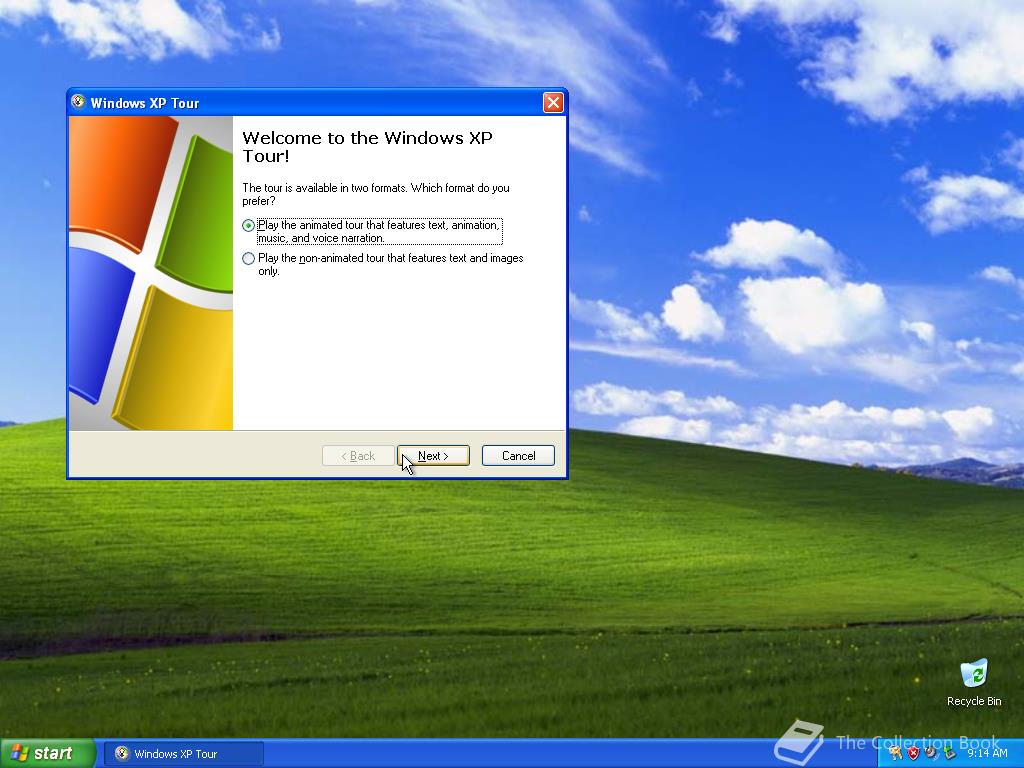Open the Recycle Bin desktop icon
1024x768 pixels.
(x=974, y=682)
